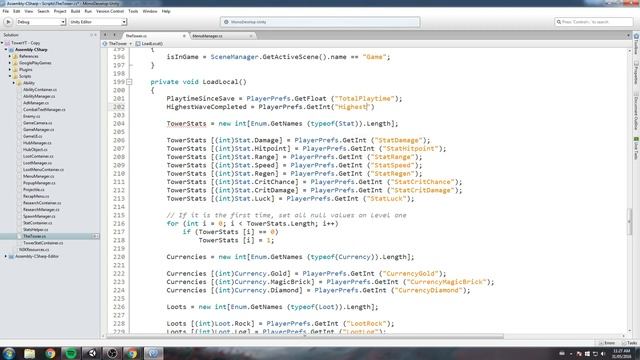The image size is (640, 360).
Task: Select AbilityContainer.cs in solution tree
Action: tap(40, 90)
